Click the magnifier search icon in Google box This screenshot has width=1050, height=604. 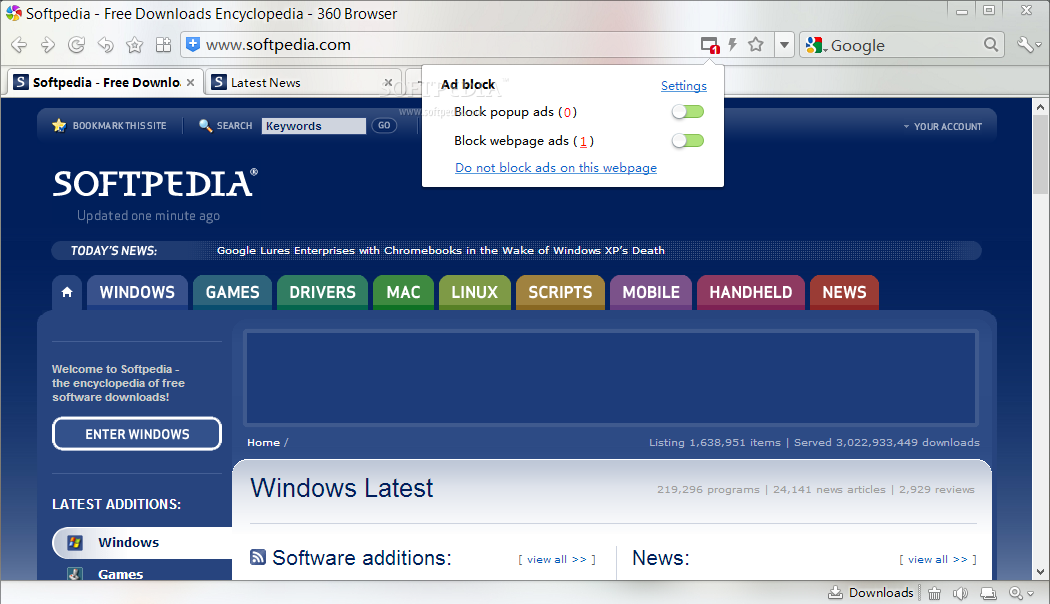click(x=991, y=44)
